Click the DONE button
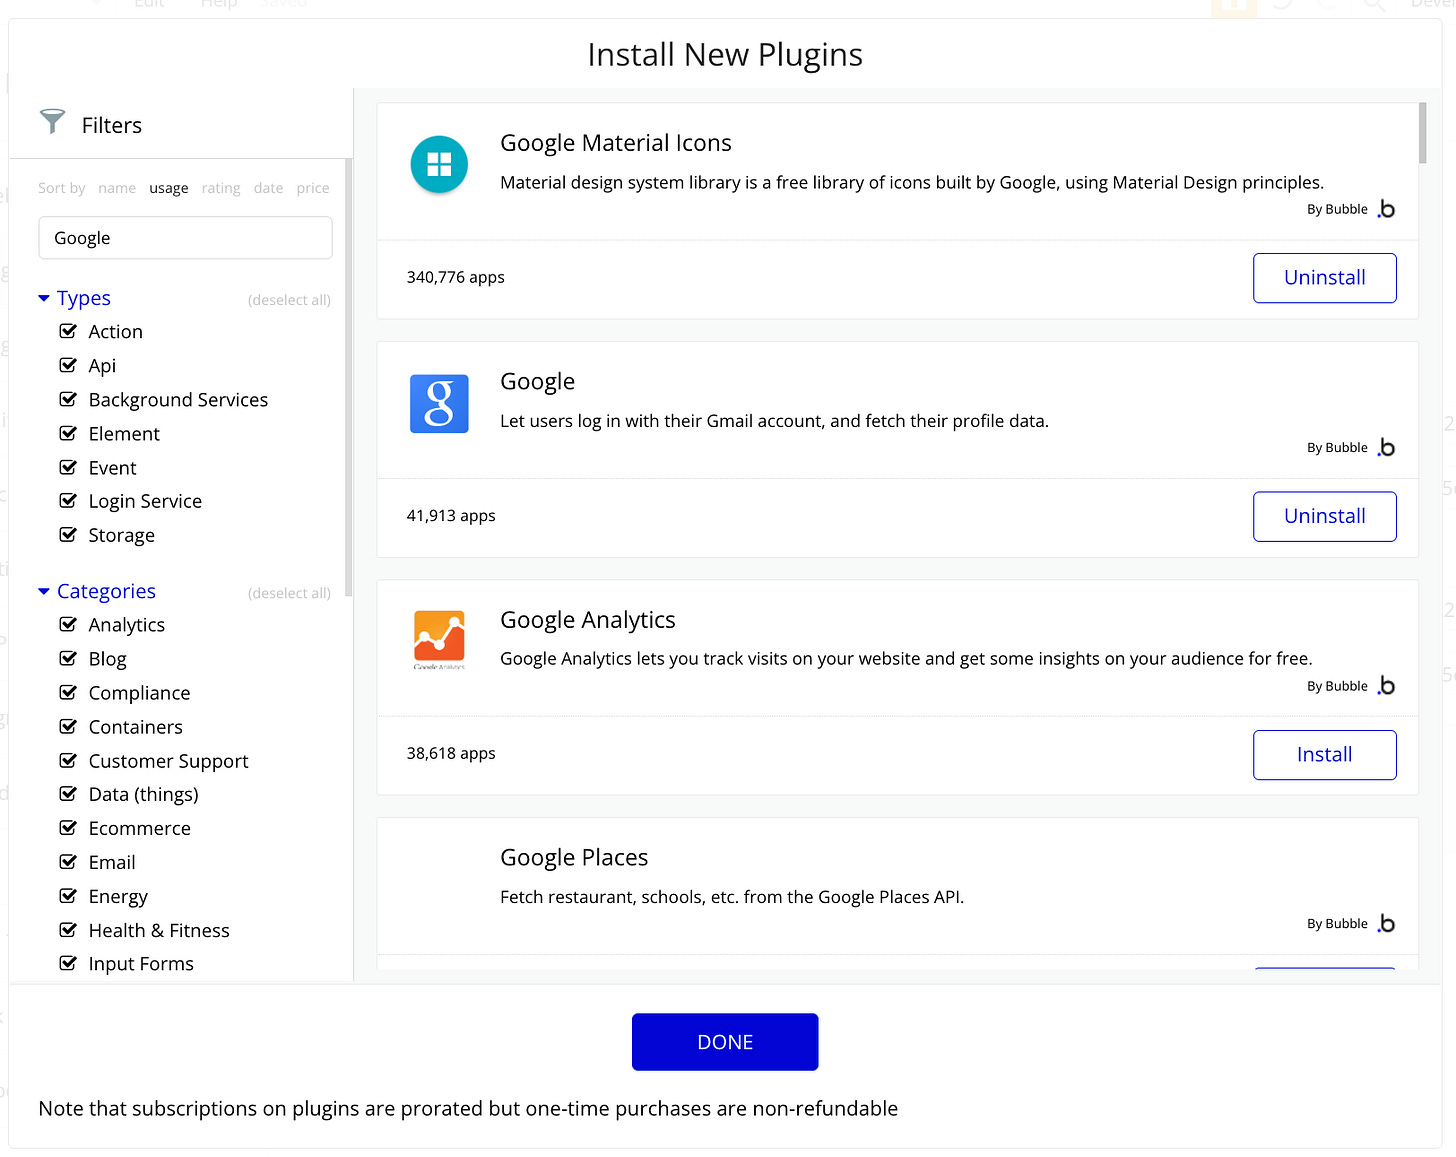The image size is (1456, 1157). [725, 1042]
